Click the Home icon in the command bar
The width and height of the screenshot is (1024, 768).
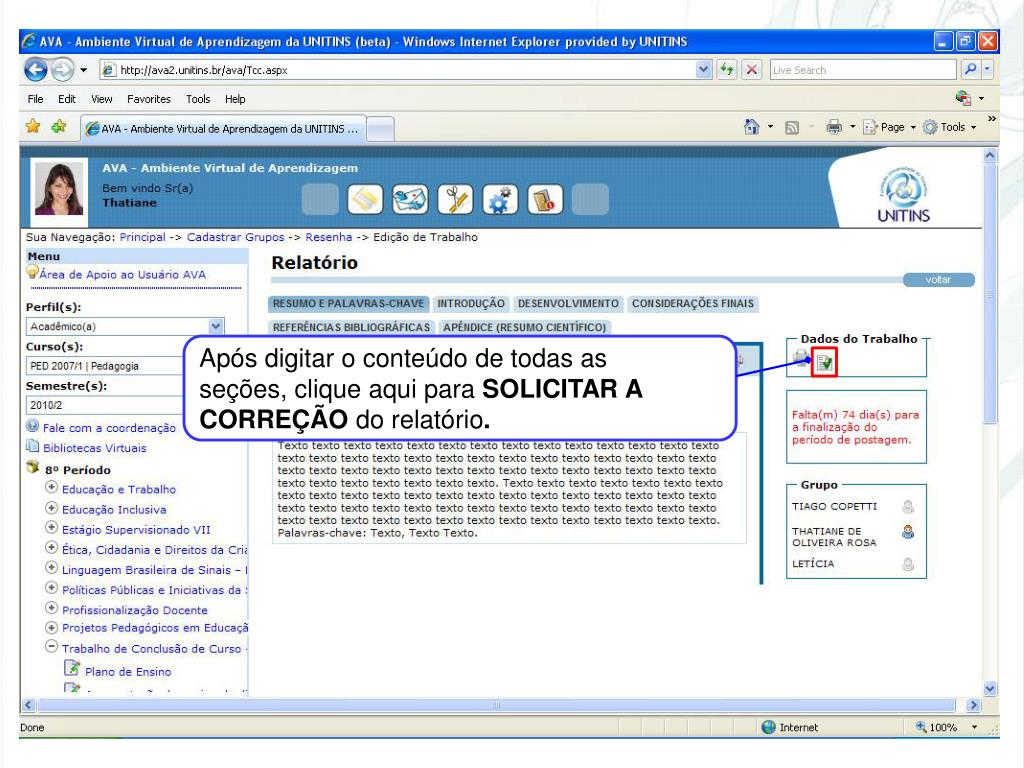click(752, 127)
